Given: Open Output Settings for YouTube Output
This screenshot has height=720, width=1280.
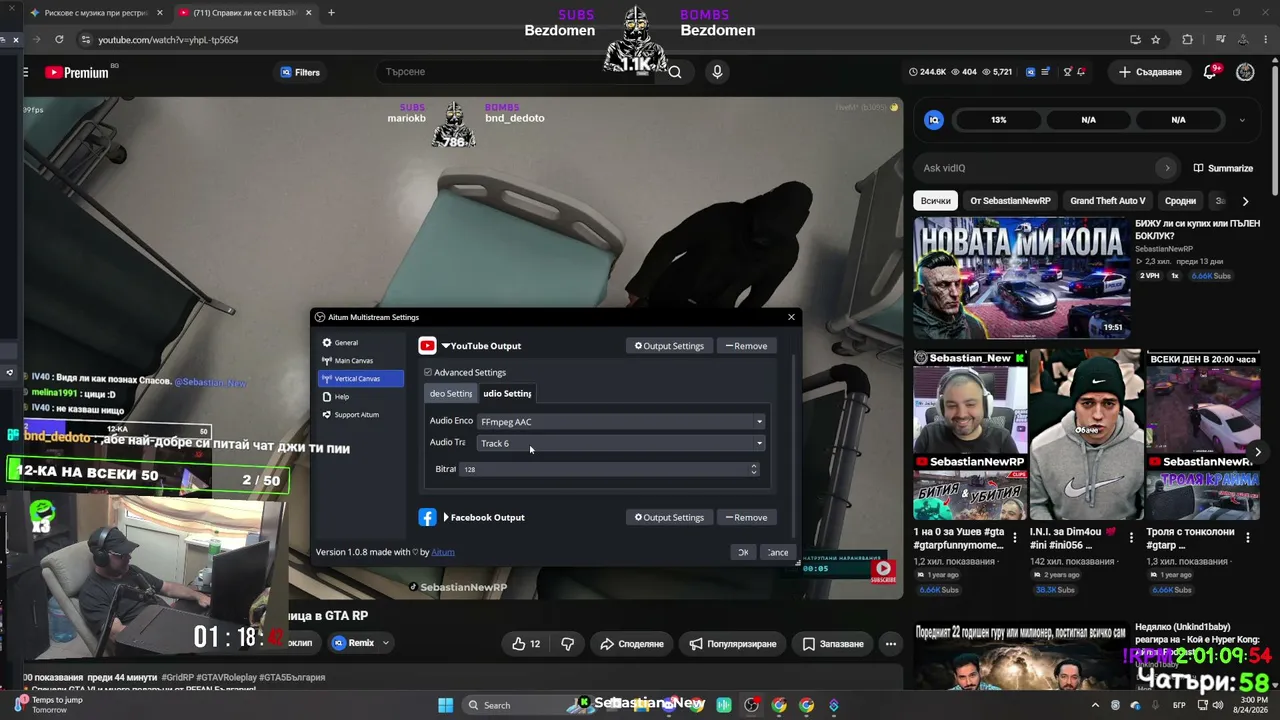Looking at the screenshot, I should [669, 346].
